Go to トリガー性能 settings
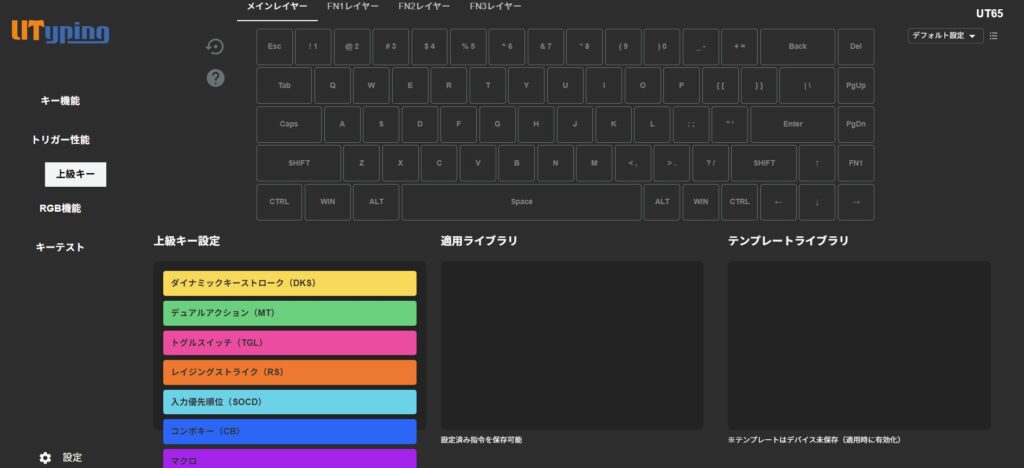 click(x=60, y=140)
